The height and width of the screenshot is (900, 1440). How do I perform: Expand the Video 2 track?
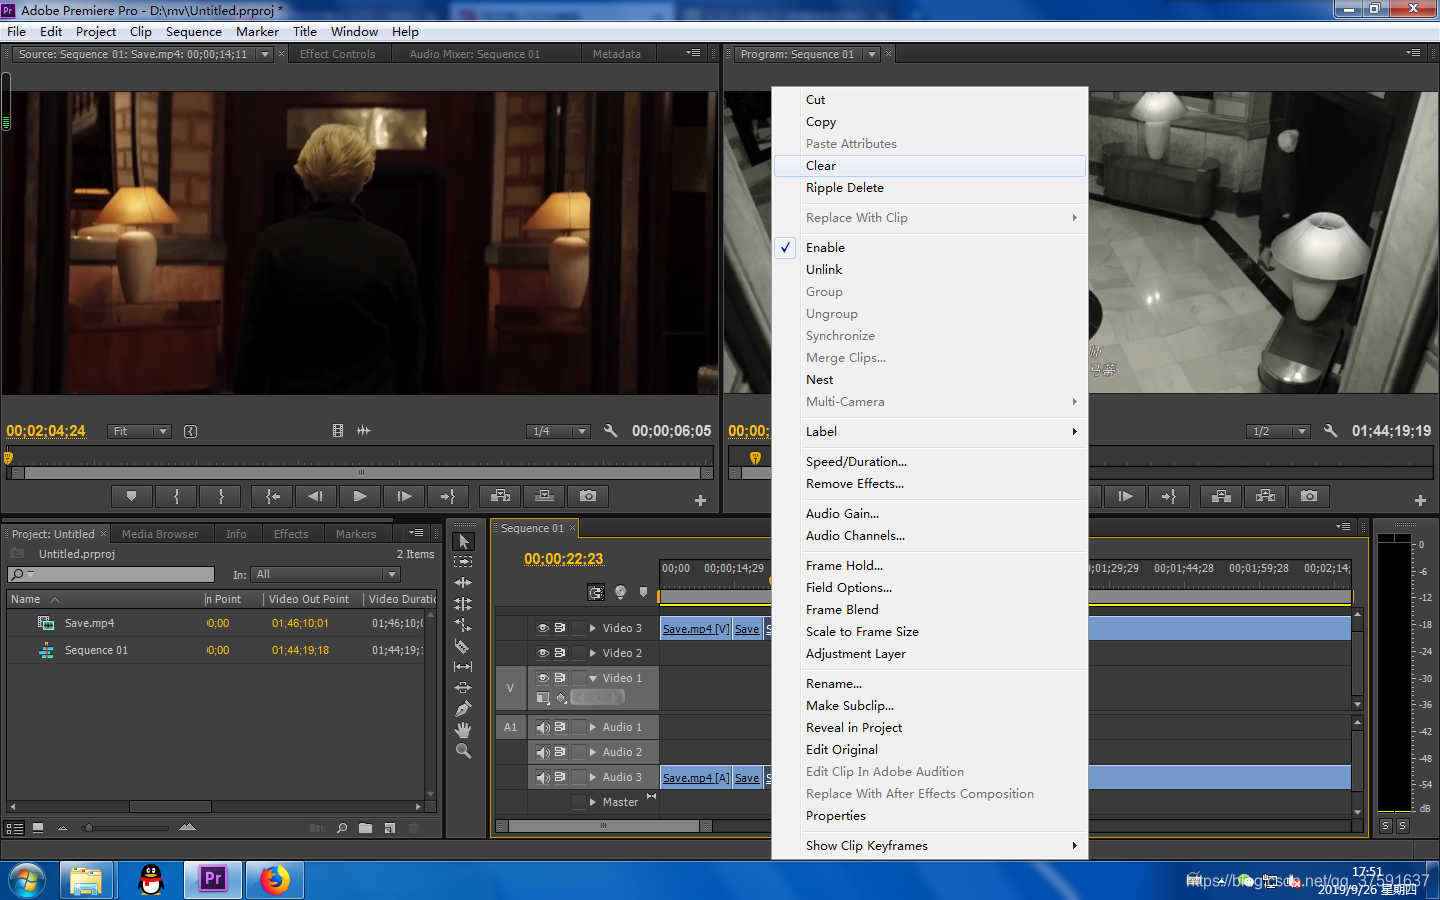tap(593, 653)
